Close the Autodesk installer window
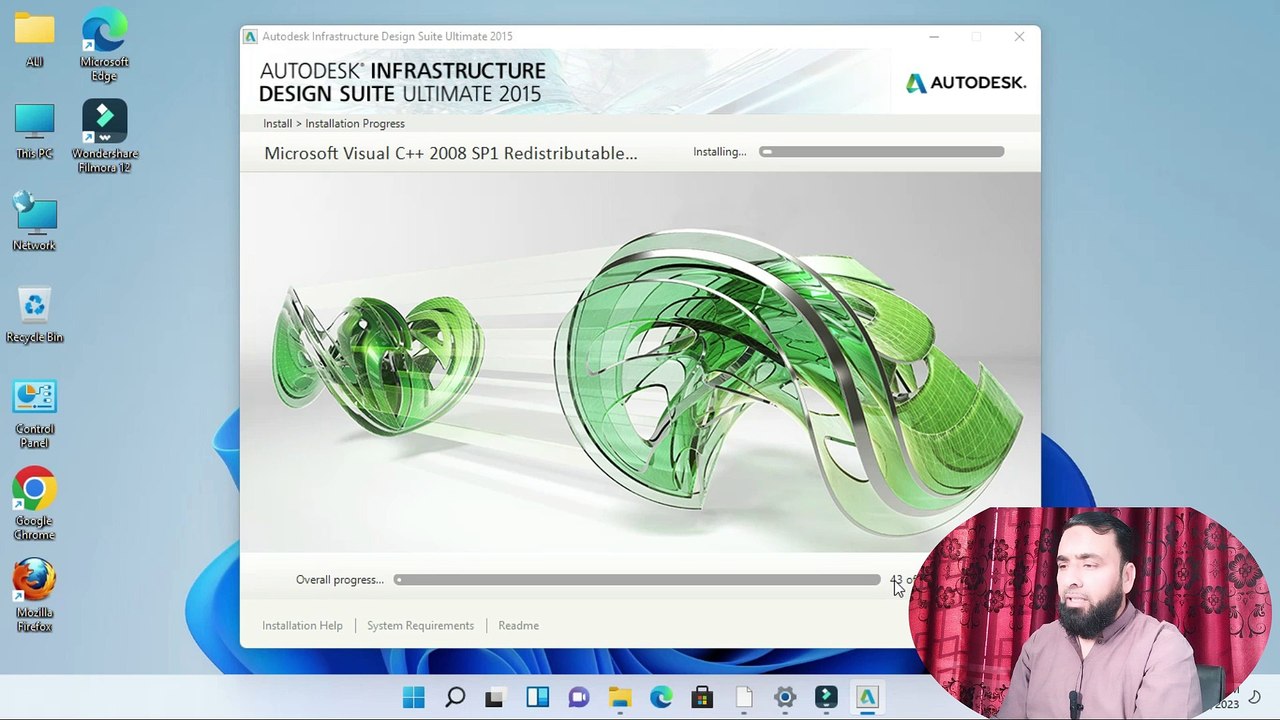1280x720 pixels. 1019,37
